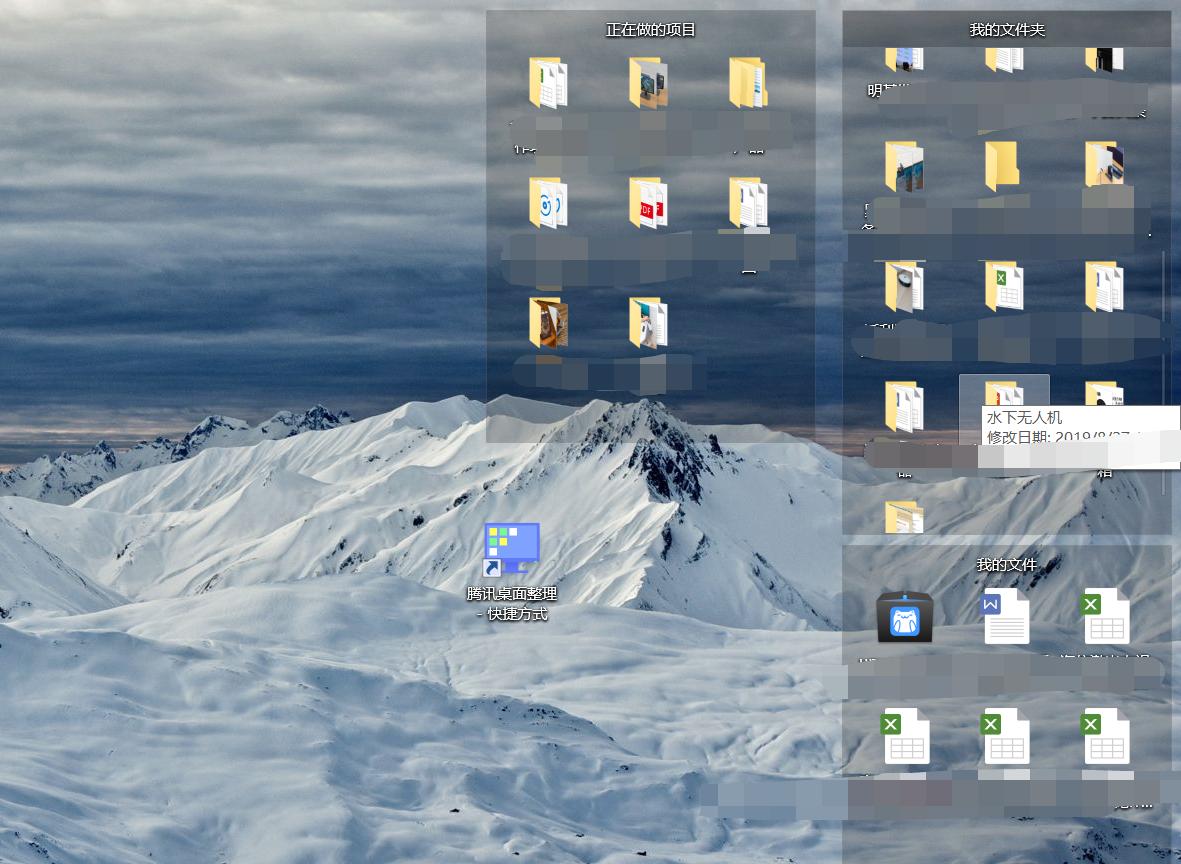The width and height of the screenshot is (1181, 864).
Task: Open the folder showing a computer monitor preview
Action: (648, 82)
